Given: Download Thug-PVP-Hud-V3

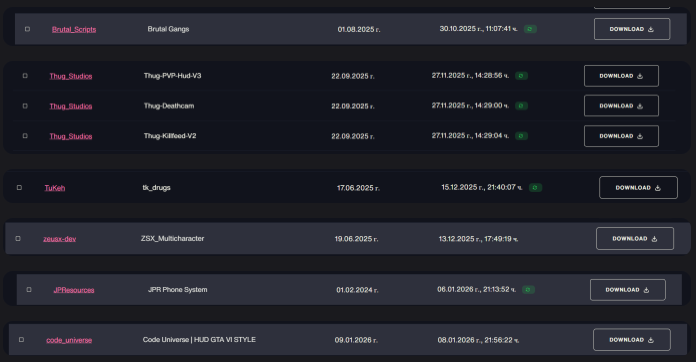Looking at the screenshot, I should (621, 76).
